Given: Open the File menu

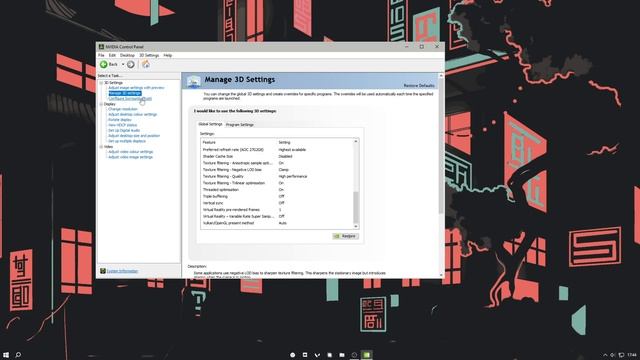Looking at the screenshot, I should [101, 55].
